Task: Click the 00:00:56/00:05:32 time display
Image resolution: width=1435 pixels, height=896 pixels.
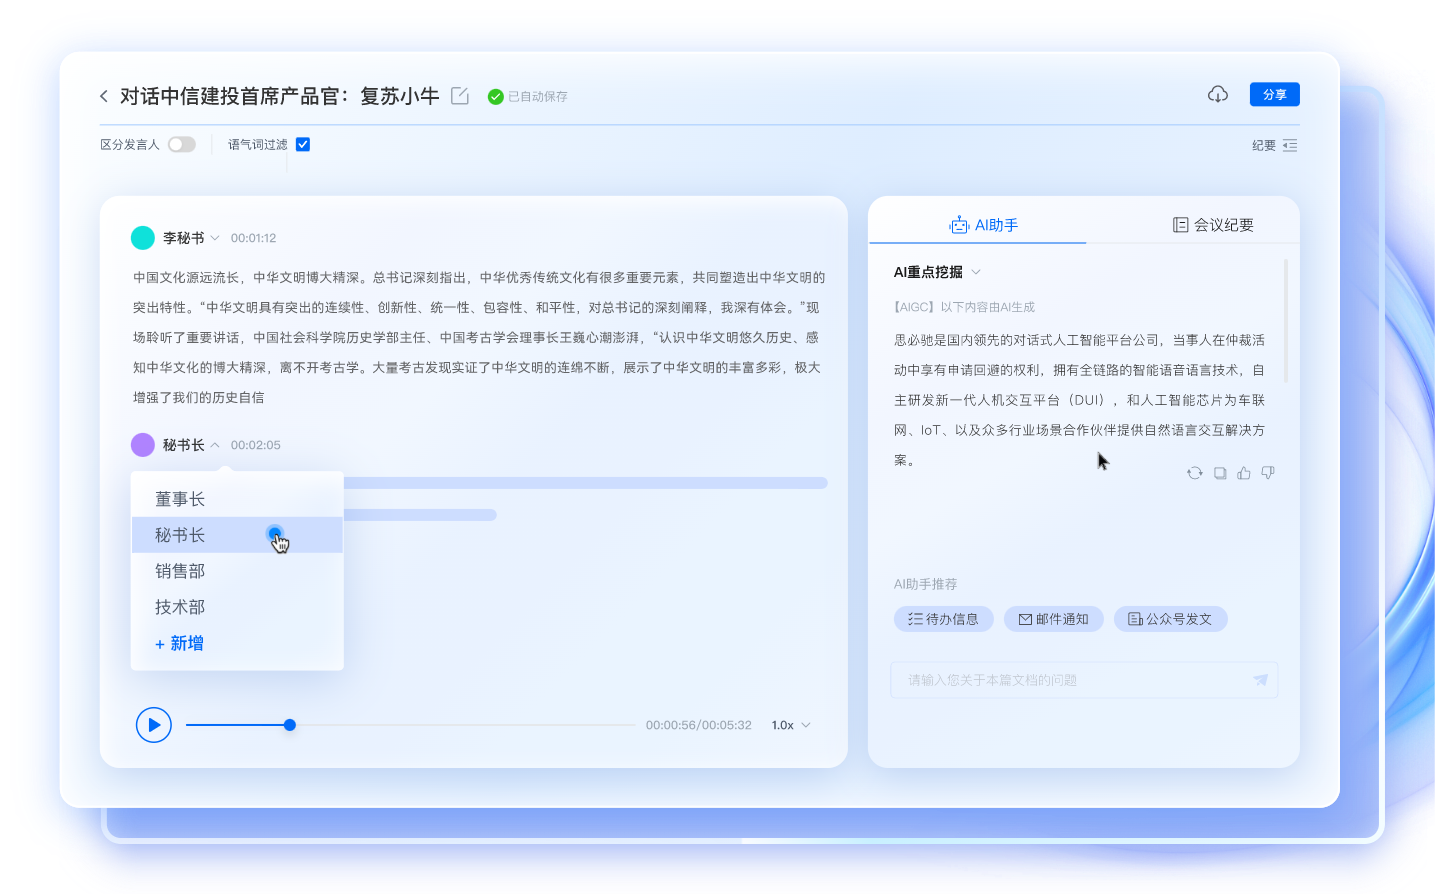Action: click(x=698, y=725)
